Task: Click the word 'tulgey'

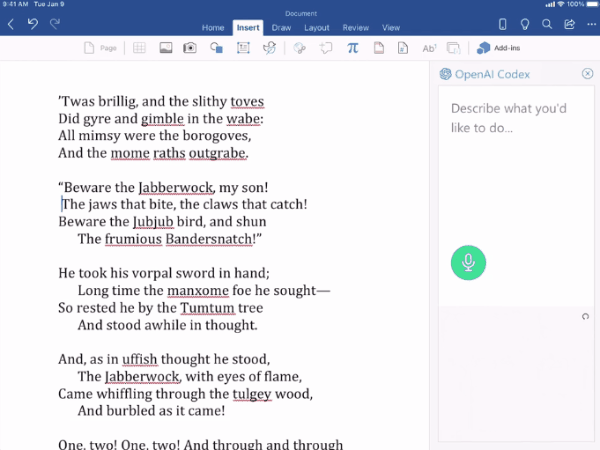Action: tap(252, 394)
